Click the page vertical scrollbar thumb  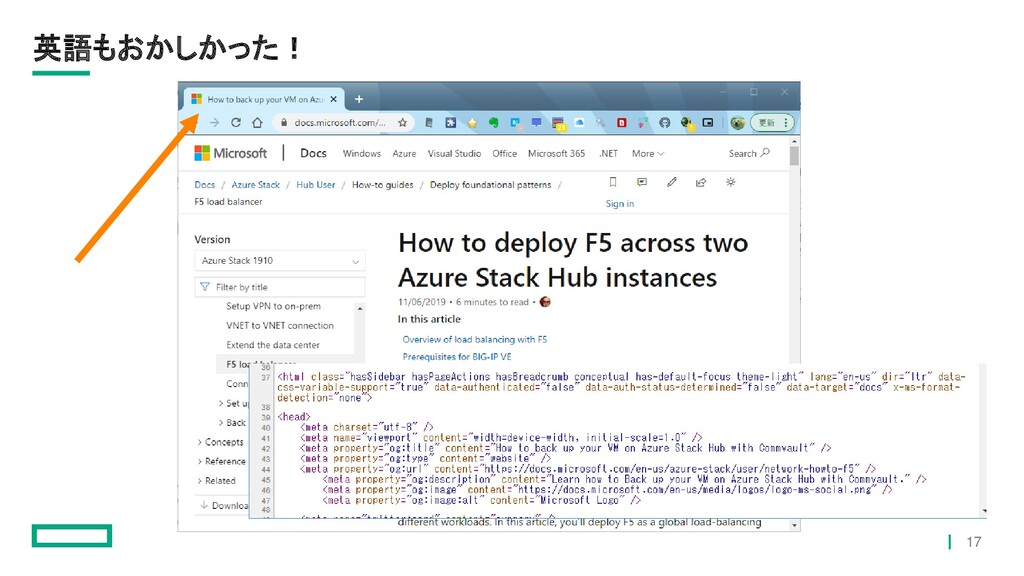click(794, 156)
